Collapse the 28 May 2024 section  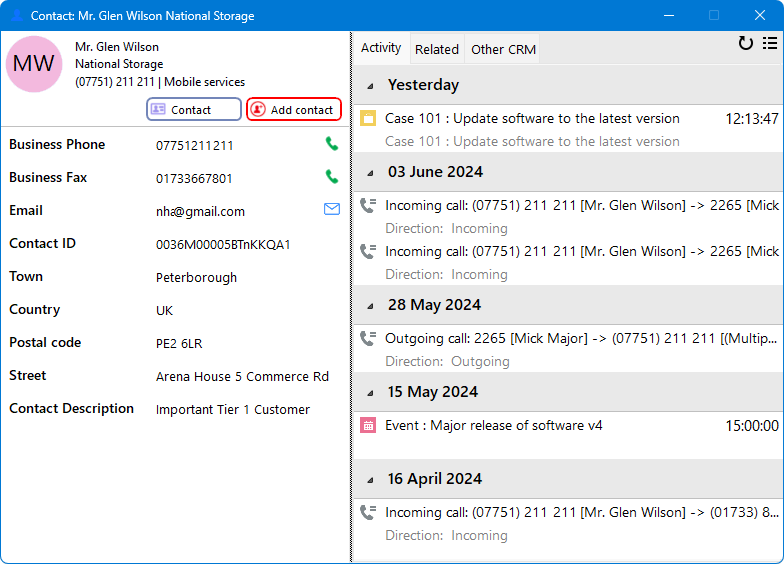point(371,305)
